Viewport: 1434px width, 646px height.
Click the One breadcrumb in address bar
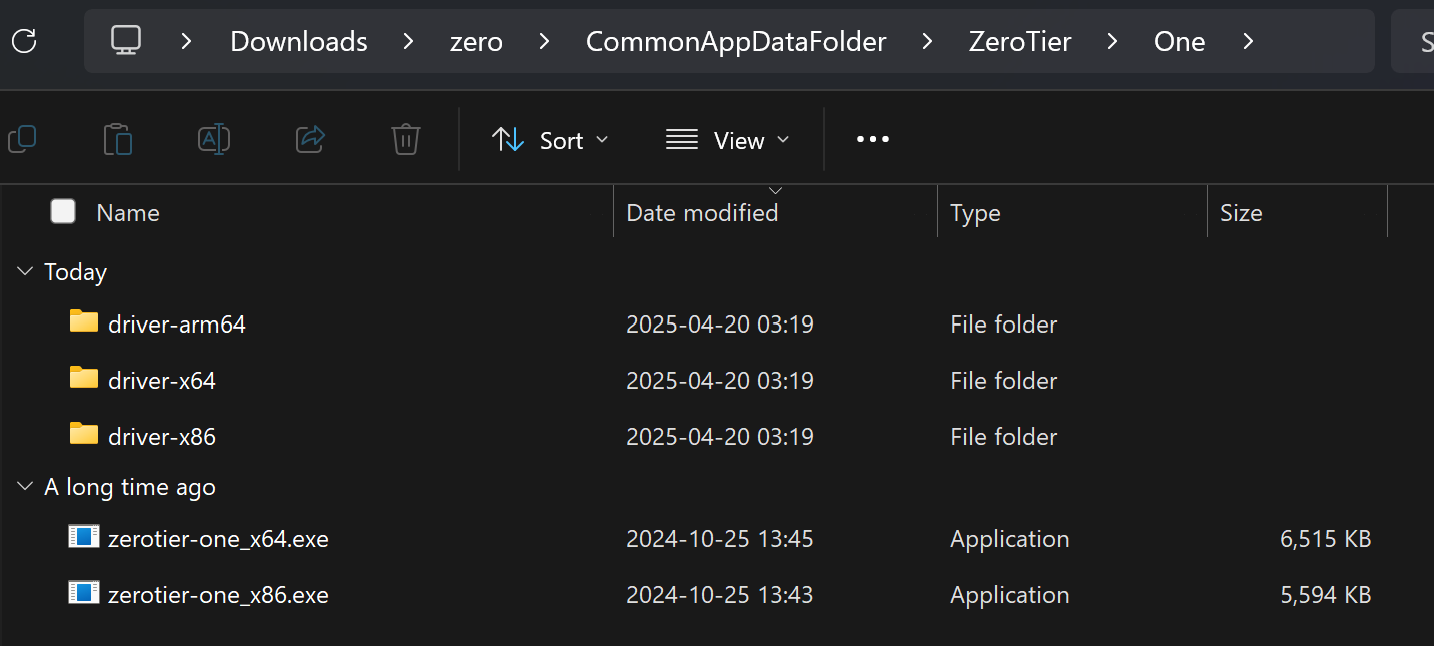[1179, 41]
